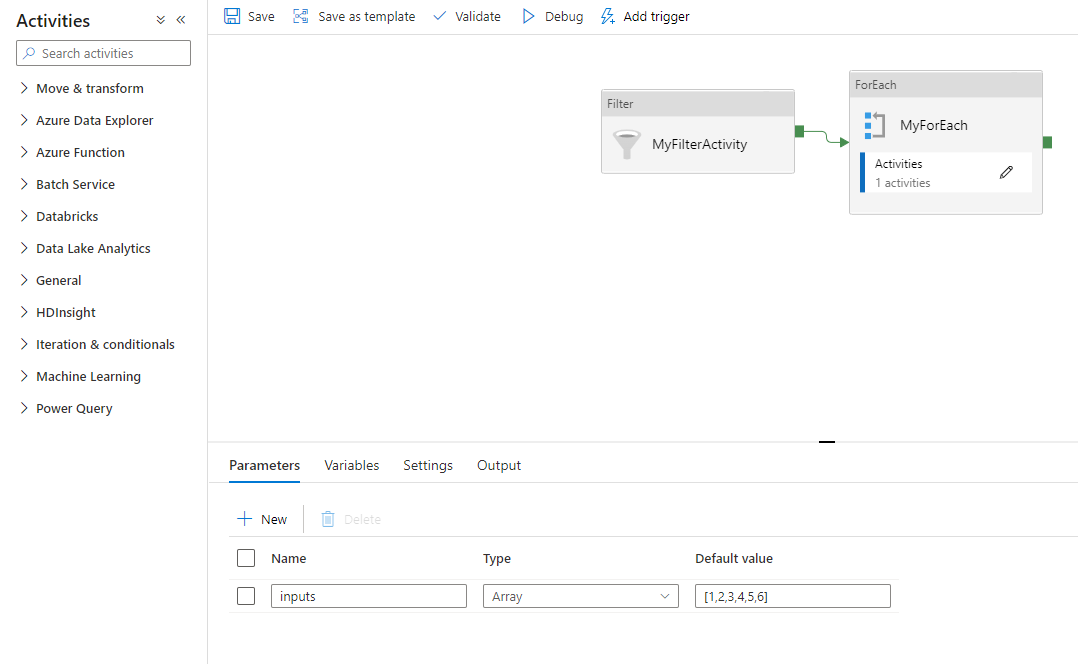Click the Add trigger lightning icon
The image size is (1078, 664).
click(607, 16)
